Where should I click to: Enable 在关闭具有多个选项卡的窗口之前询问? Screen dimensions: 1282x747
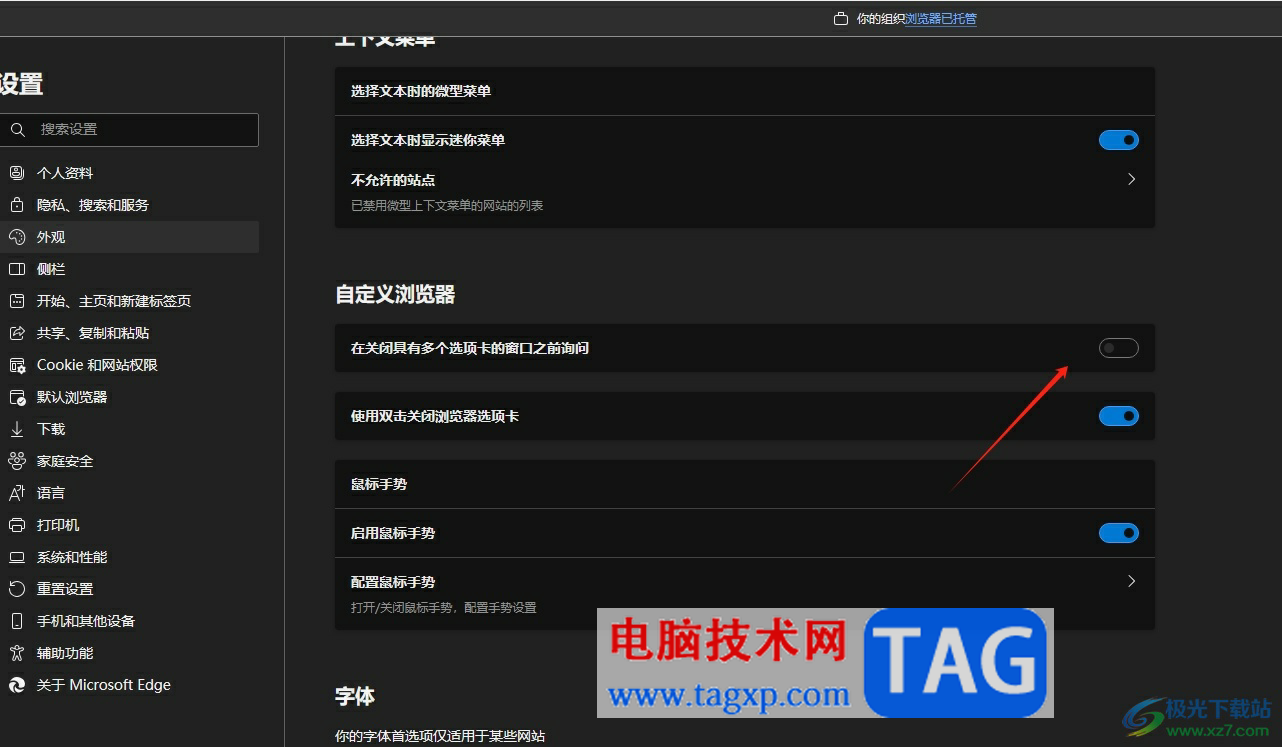pyautogui.click(x=1118, y=347)
